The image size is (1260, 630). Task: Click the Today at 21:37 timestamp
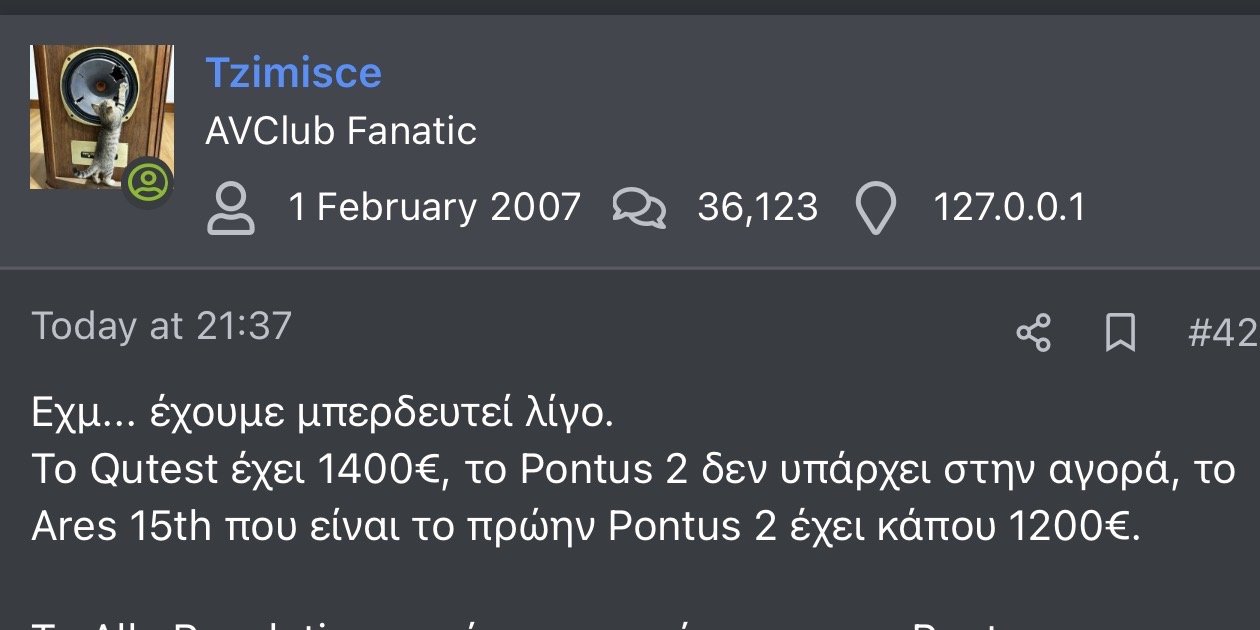(x=161, y=326)
